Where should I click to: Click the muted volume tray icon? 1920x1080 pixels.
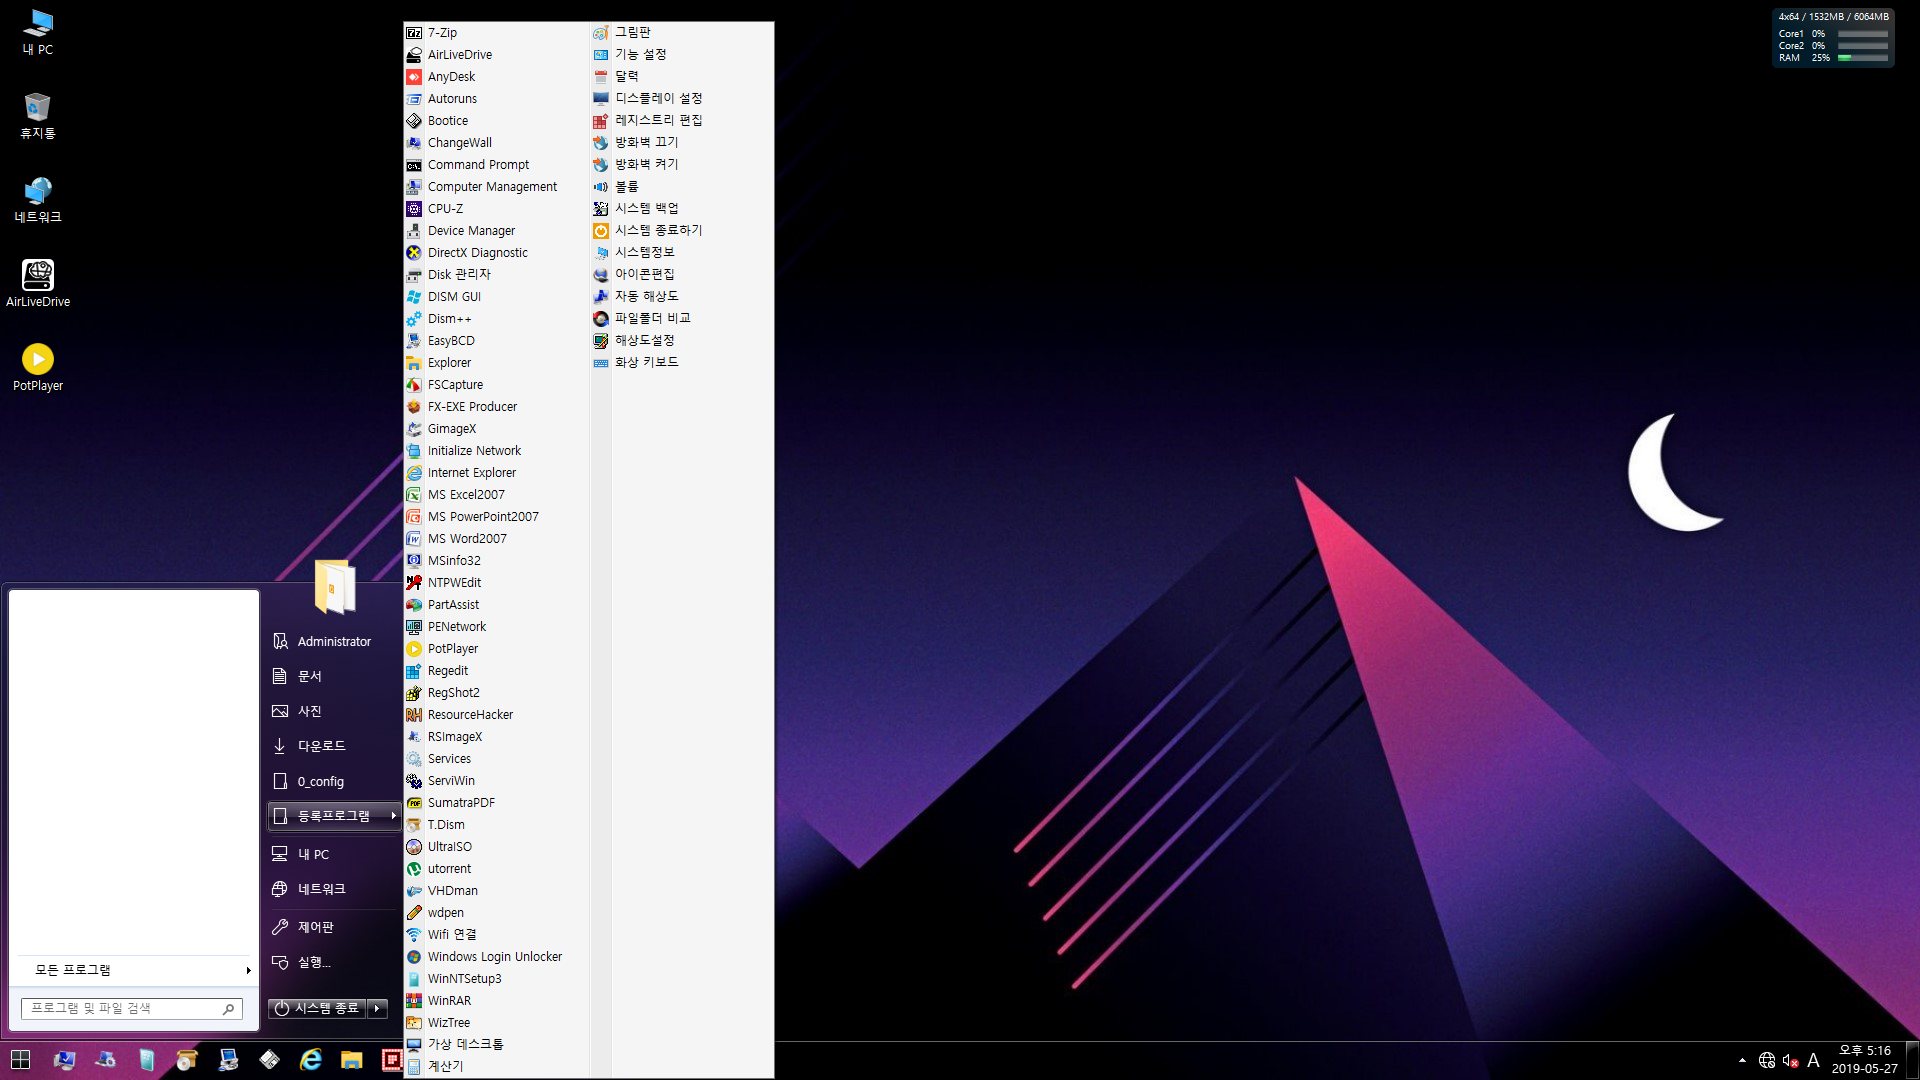click(x=1790, y=1061)
